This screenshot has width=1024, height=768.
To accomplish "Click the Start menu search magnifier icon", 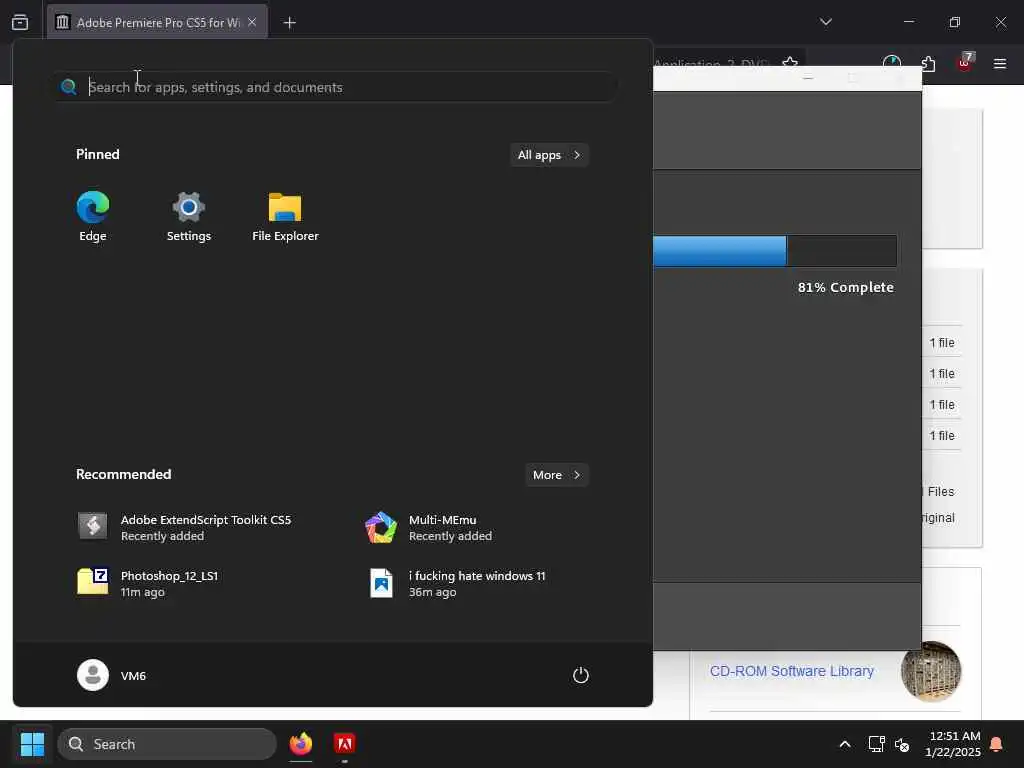I will click(69, 87).
